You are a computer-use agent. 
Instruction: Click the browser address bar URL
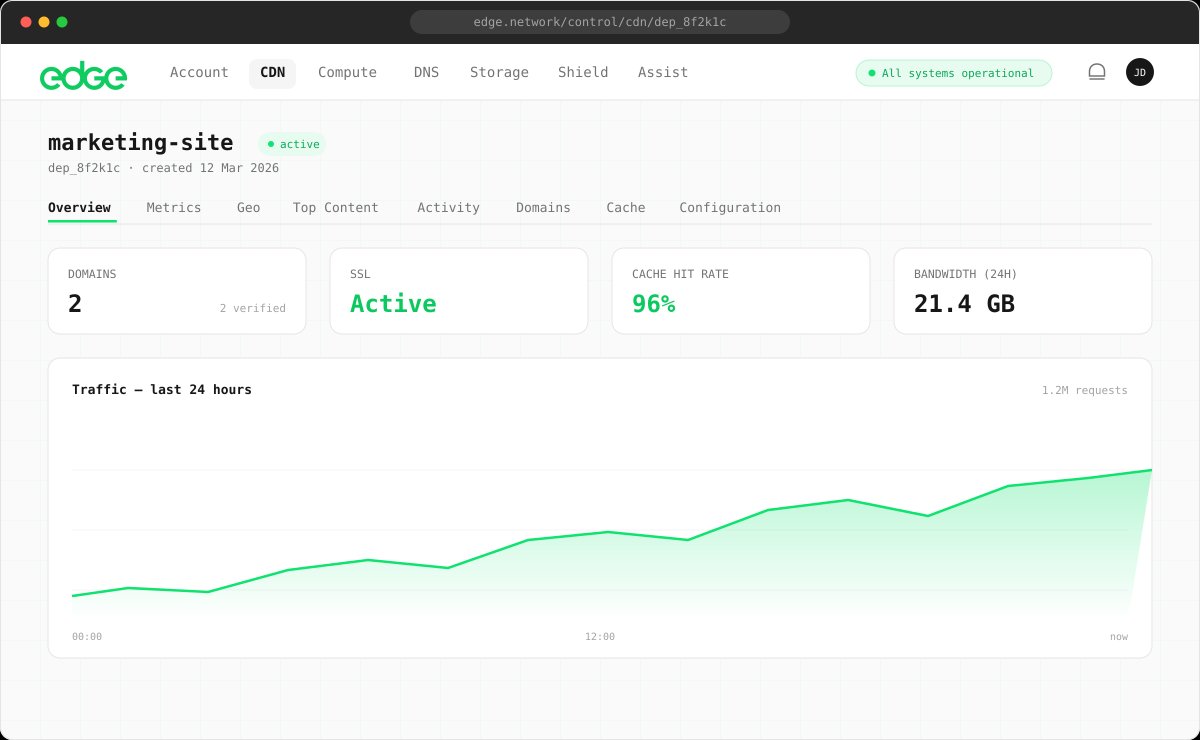point(600,22)
